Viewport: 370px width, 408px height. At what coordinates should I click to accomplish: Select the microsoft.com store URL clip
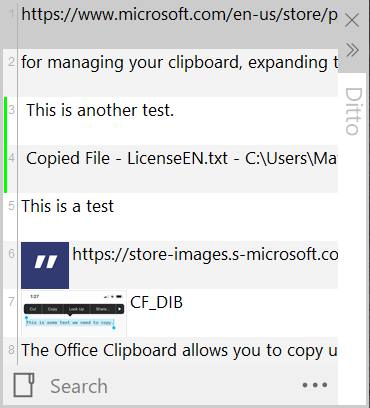coord(178,25)
